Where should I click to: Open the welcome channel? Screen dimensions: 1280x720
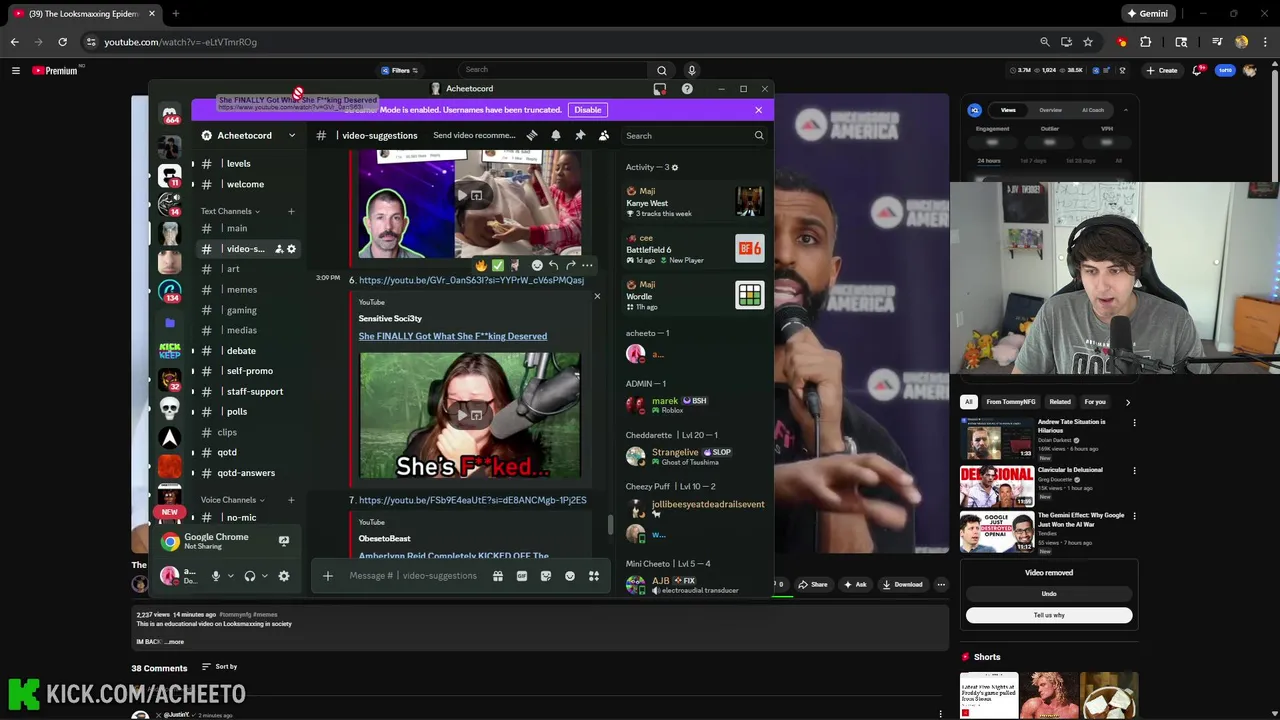pyautogui.click(x=247, y=184)
